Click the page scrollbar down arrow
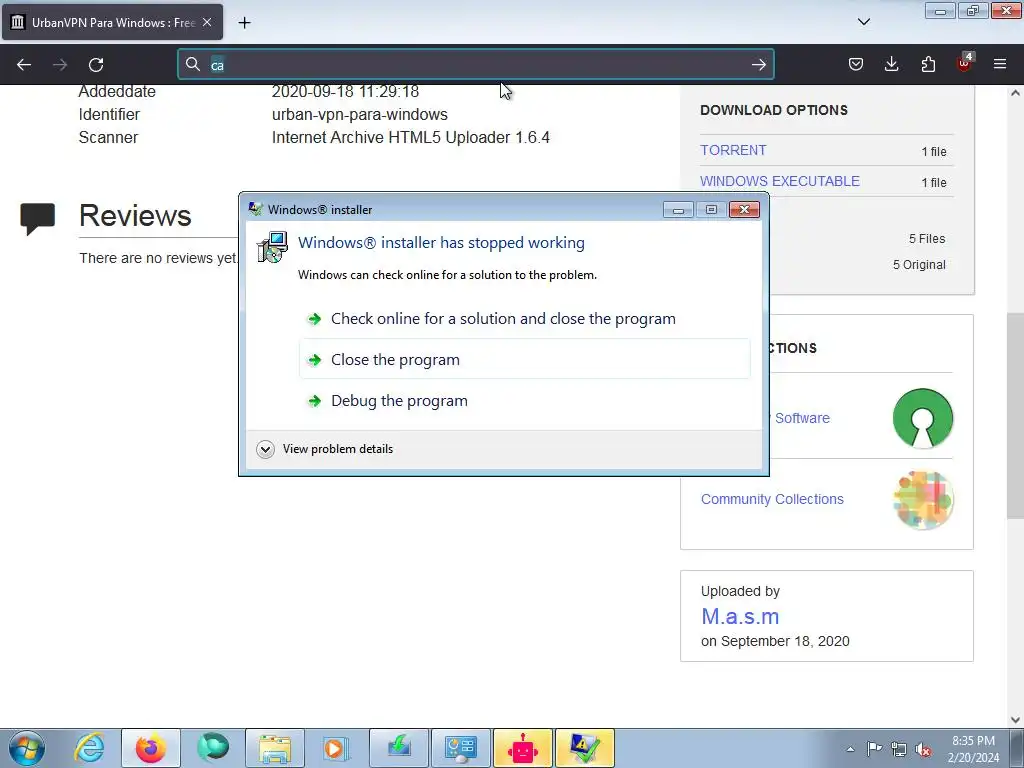This screenshot has width=1024, height=768. click(1015, 720)
